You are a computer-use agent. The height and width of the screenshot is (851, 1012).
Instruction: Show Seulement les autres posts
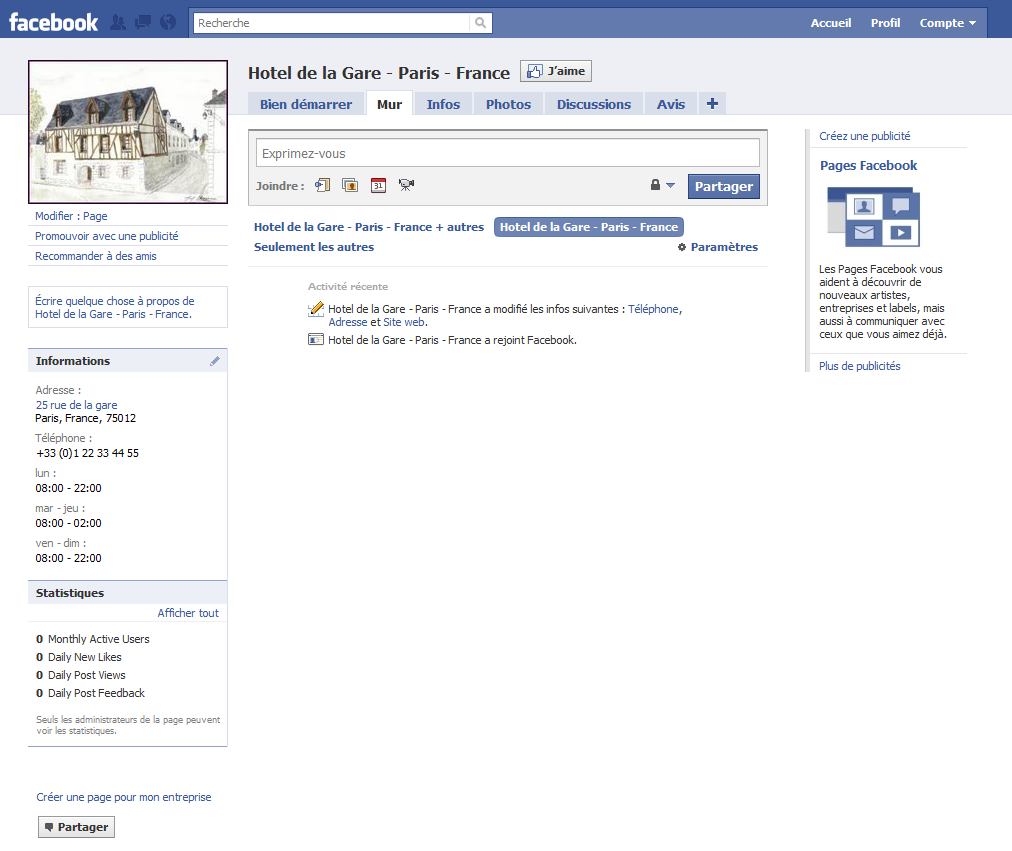tap(314, 247)
